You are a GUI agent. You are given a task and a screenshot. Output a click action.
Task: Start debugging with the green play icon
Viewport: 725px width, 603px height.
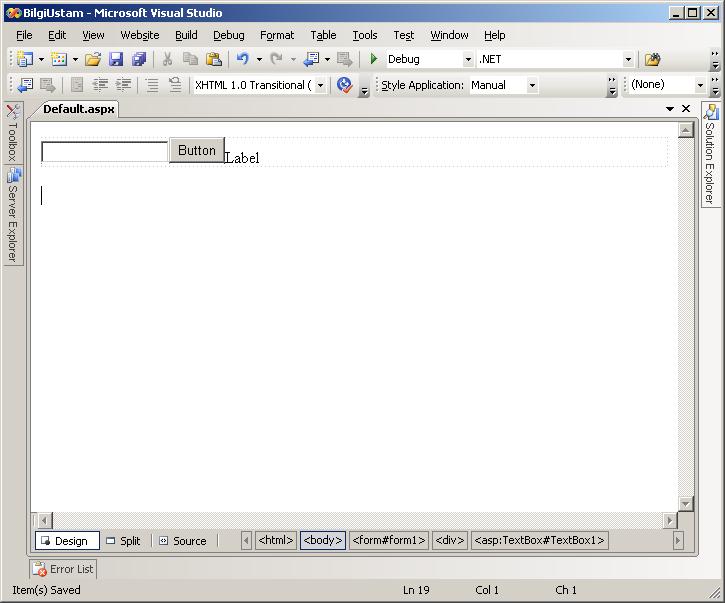374,60
